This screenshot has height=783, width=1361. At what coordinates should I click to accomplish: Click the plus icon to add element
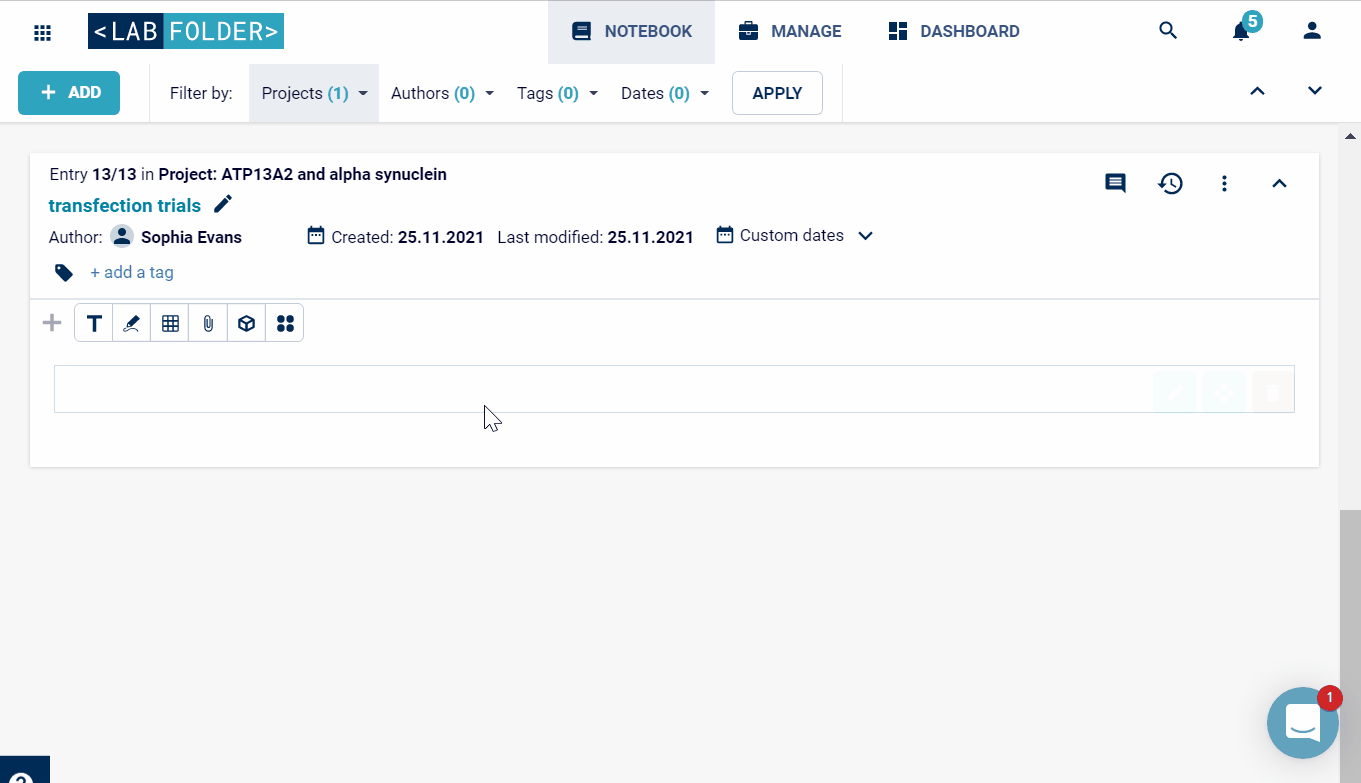coord(52,323)
